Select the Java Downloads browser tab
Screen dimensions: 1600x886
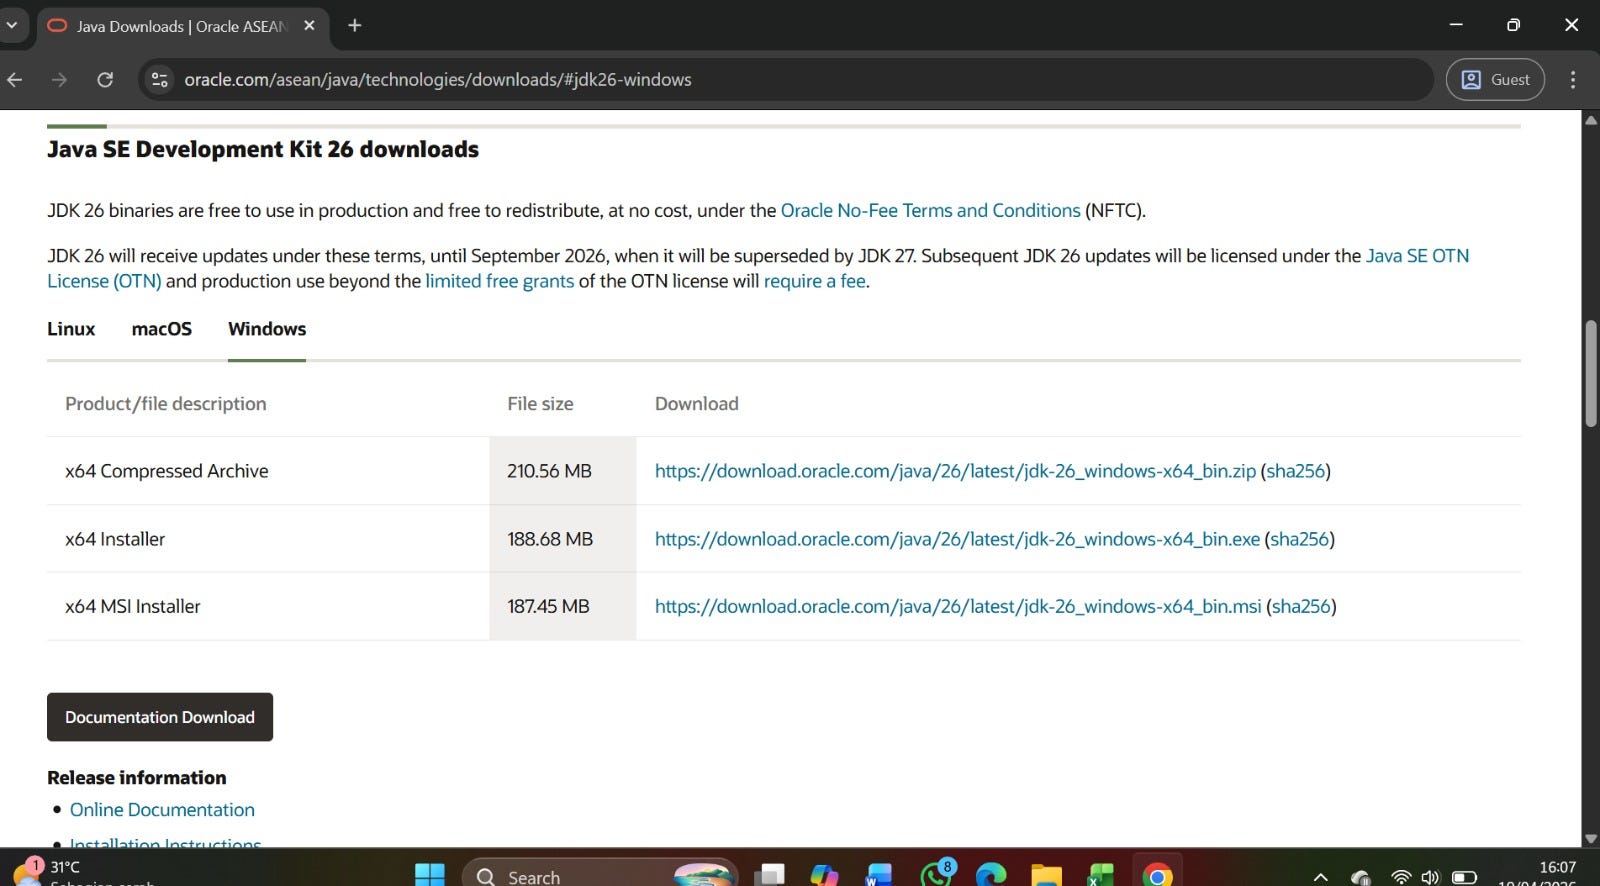click(x=182, y=26)
